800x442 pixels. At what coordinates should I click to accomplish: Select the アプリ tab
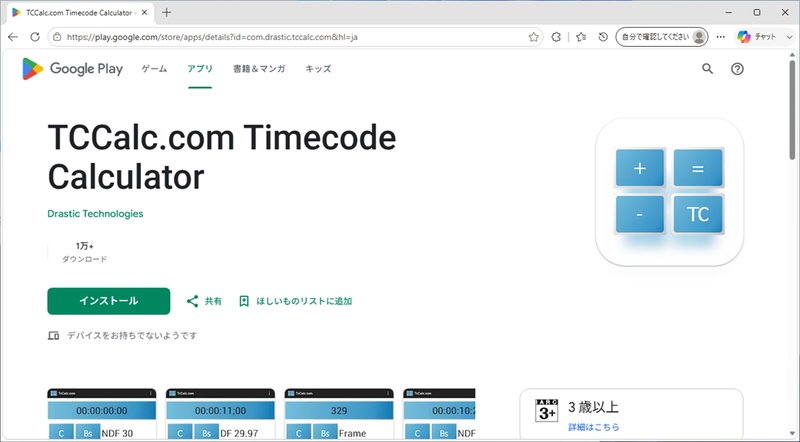click(200, 68)
